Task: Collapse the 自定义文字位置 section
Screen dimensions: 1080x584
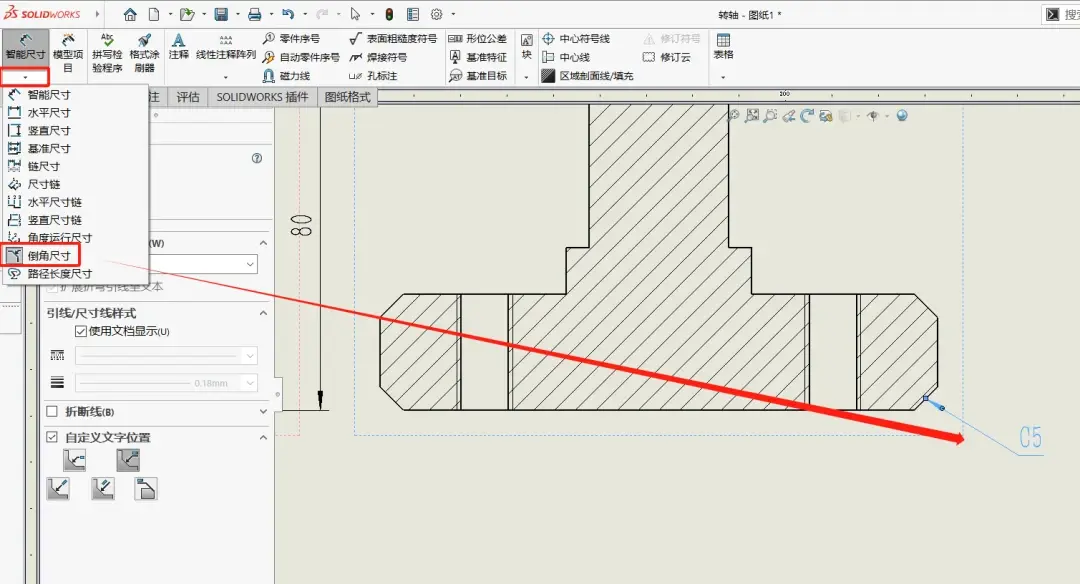Action: 263,437
